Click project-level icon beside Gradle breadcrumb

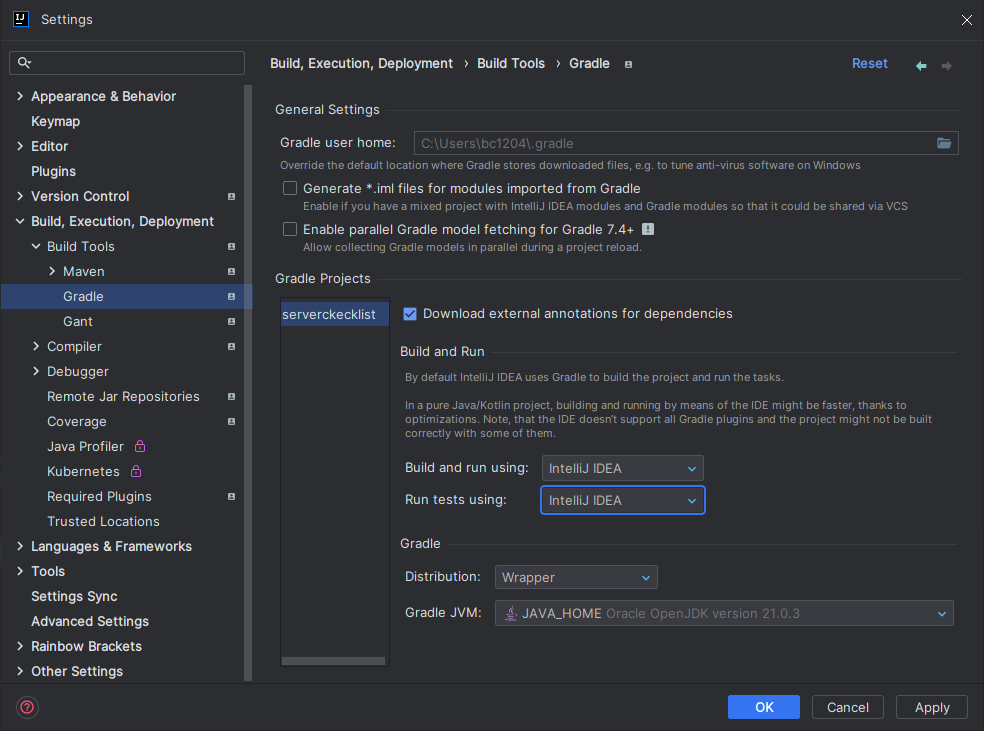point(628,64)
